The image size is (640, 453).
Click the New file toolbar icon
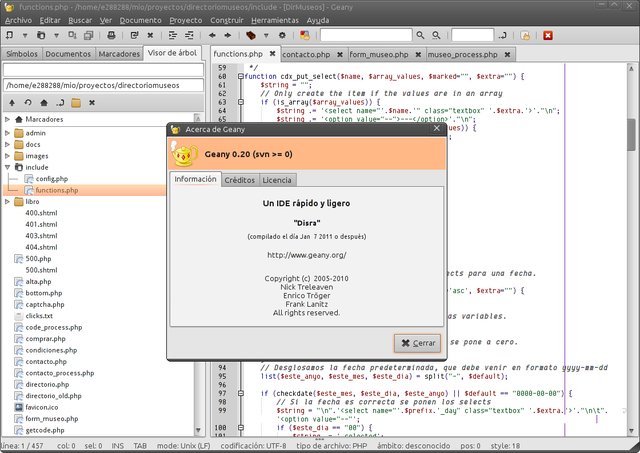[x=9, y=36]
